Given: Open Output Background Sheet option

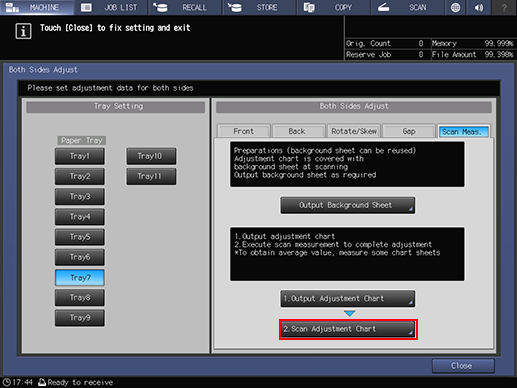Looking at the screenshot, I should click(x=348, y=205).
